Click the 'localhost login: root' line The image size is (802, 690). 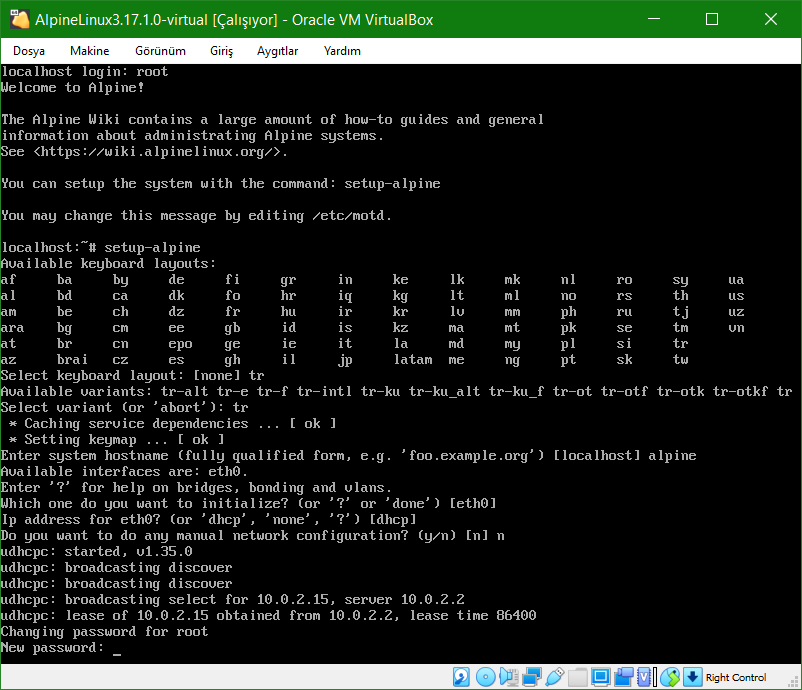(x=84, y=72)
